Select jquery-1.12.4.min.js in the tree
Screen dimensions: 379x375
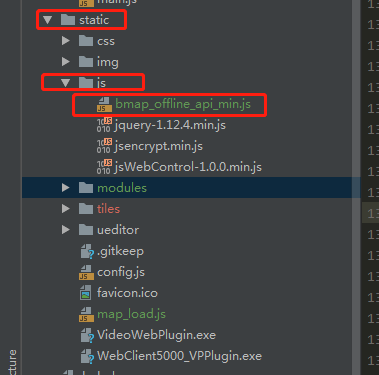[170, 126]
